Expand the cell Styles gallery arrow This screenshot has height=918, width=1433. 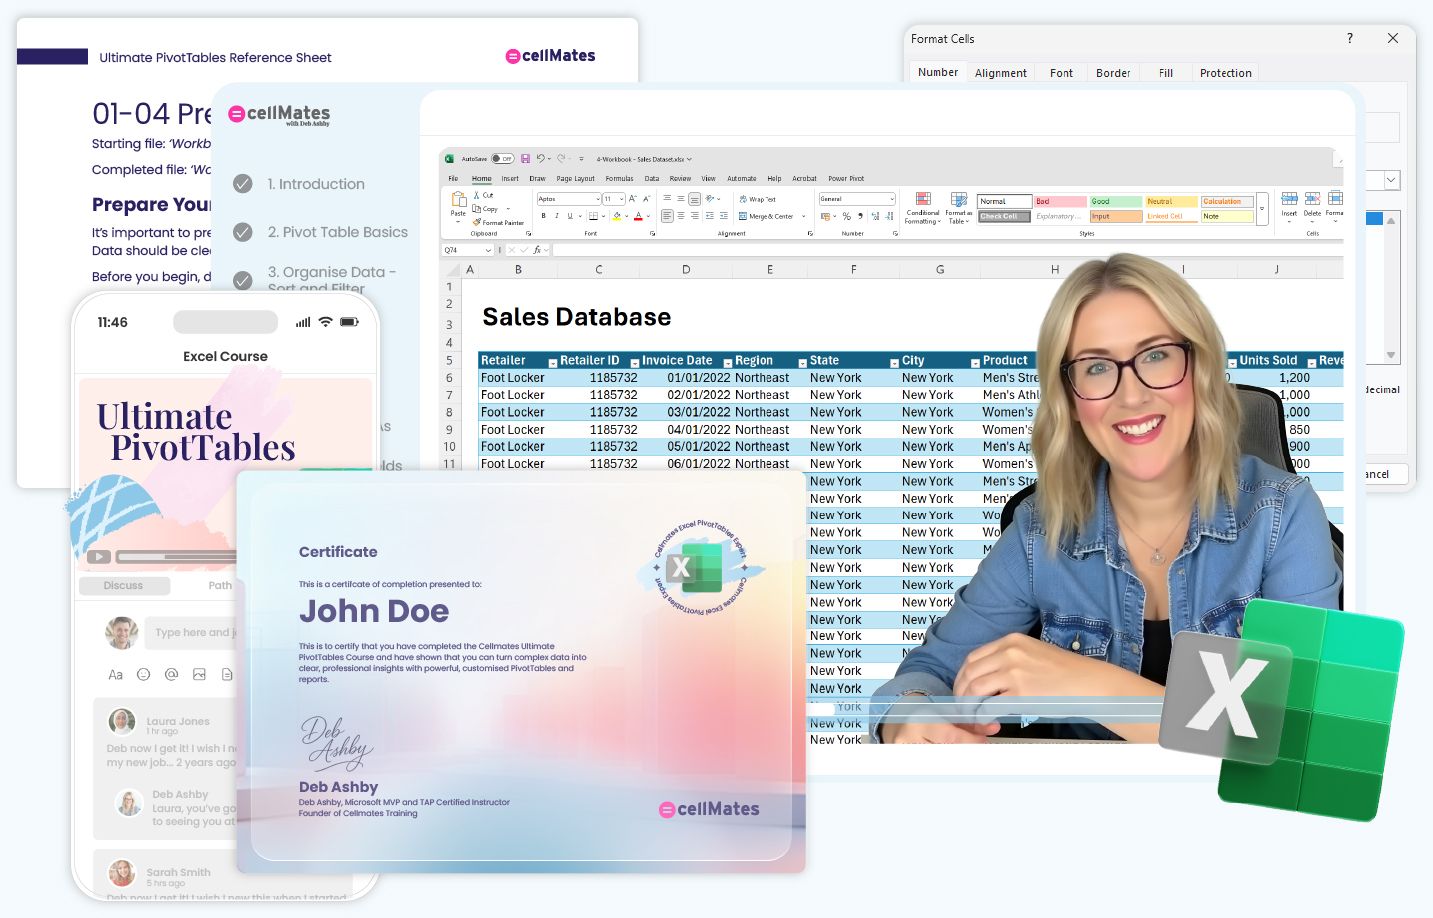coord(1262,209)
